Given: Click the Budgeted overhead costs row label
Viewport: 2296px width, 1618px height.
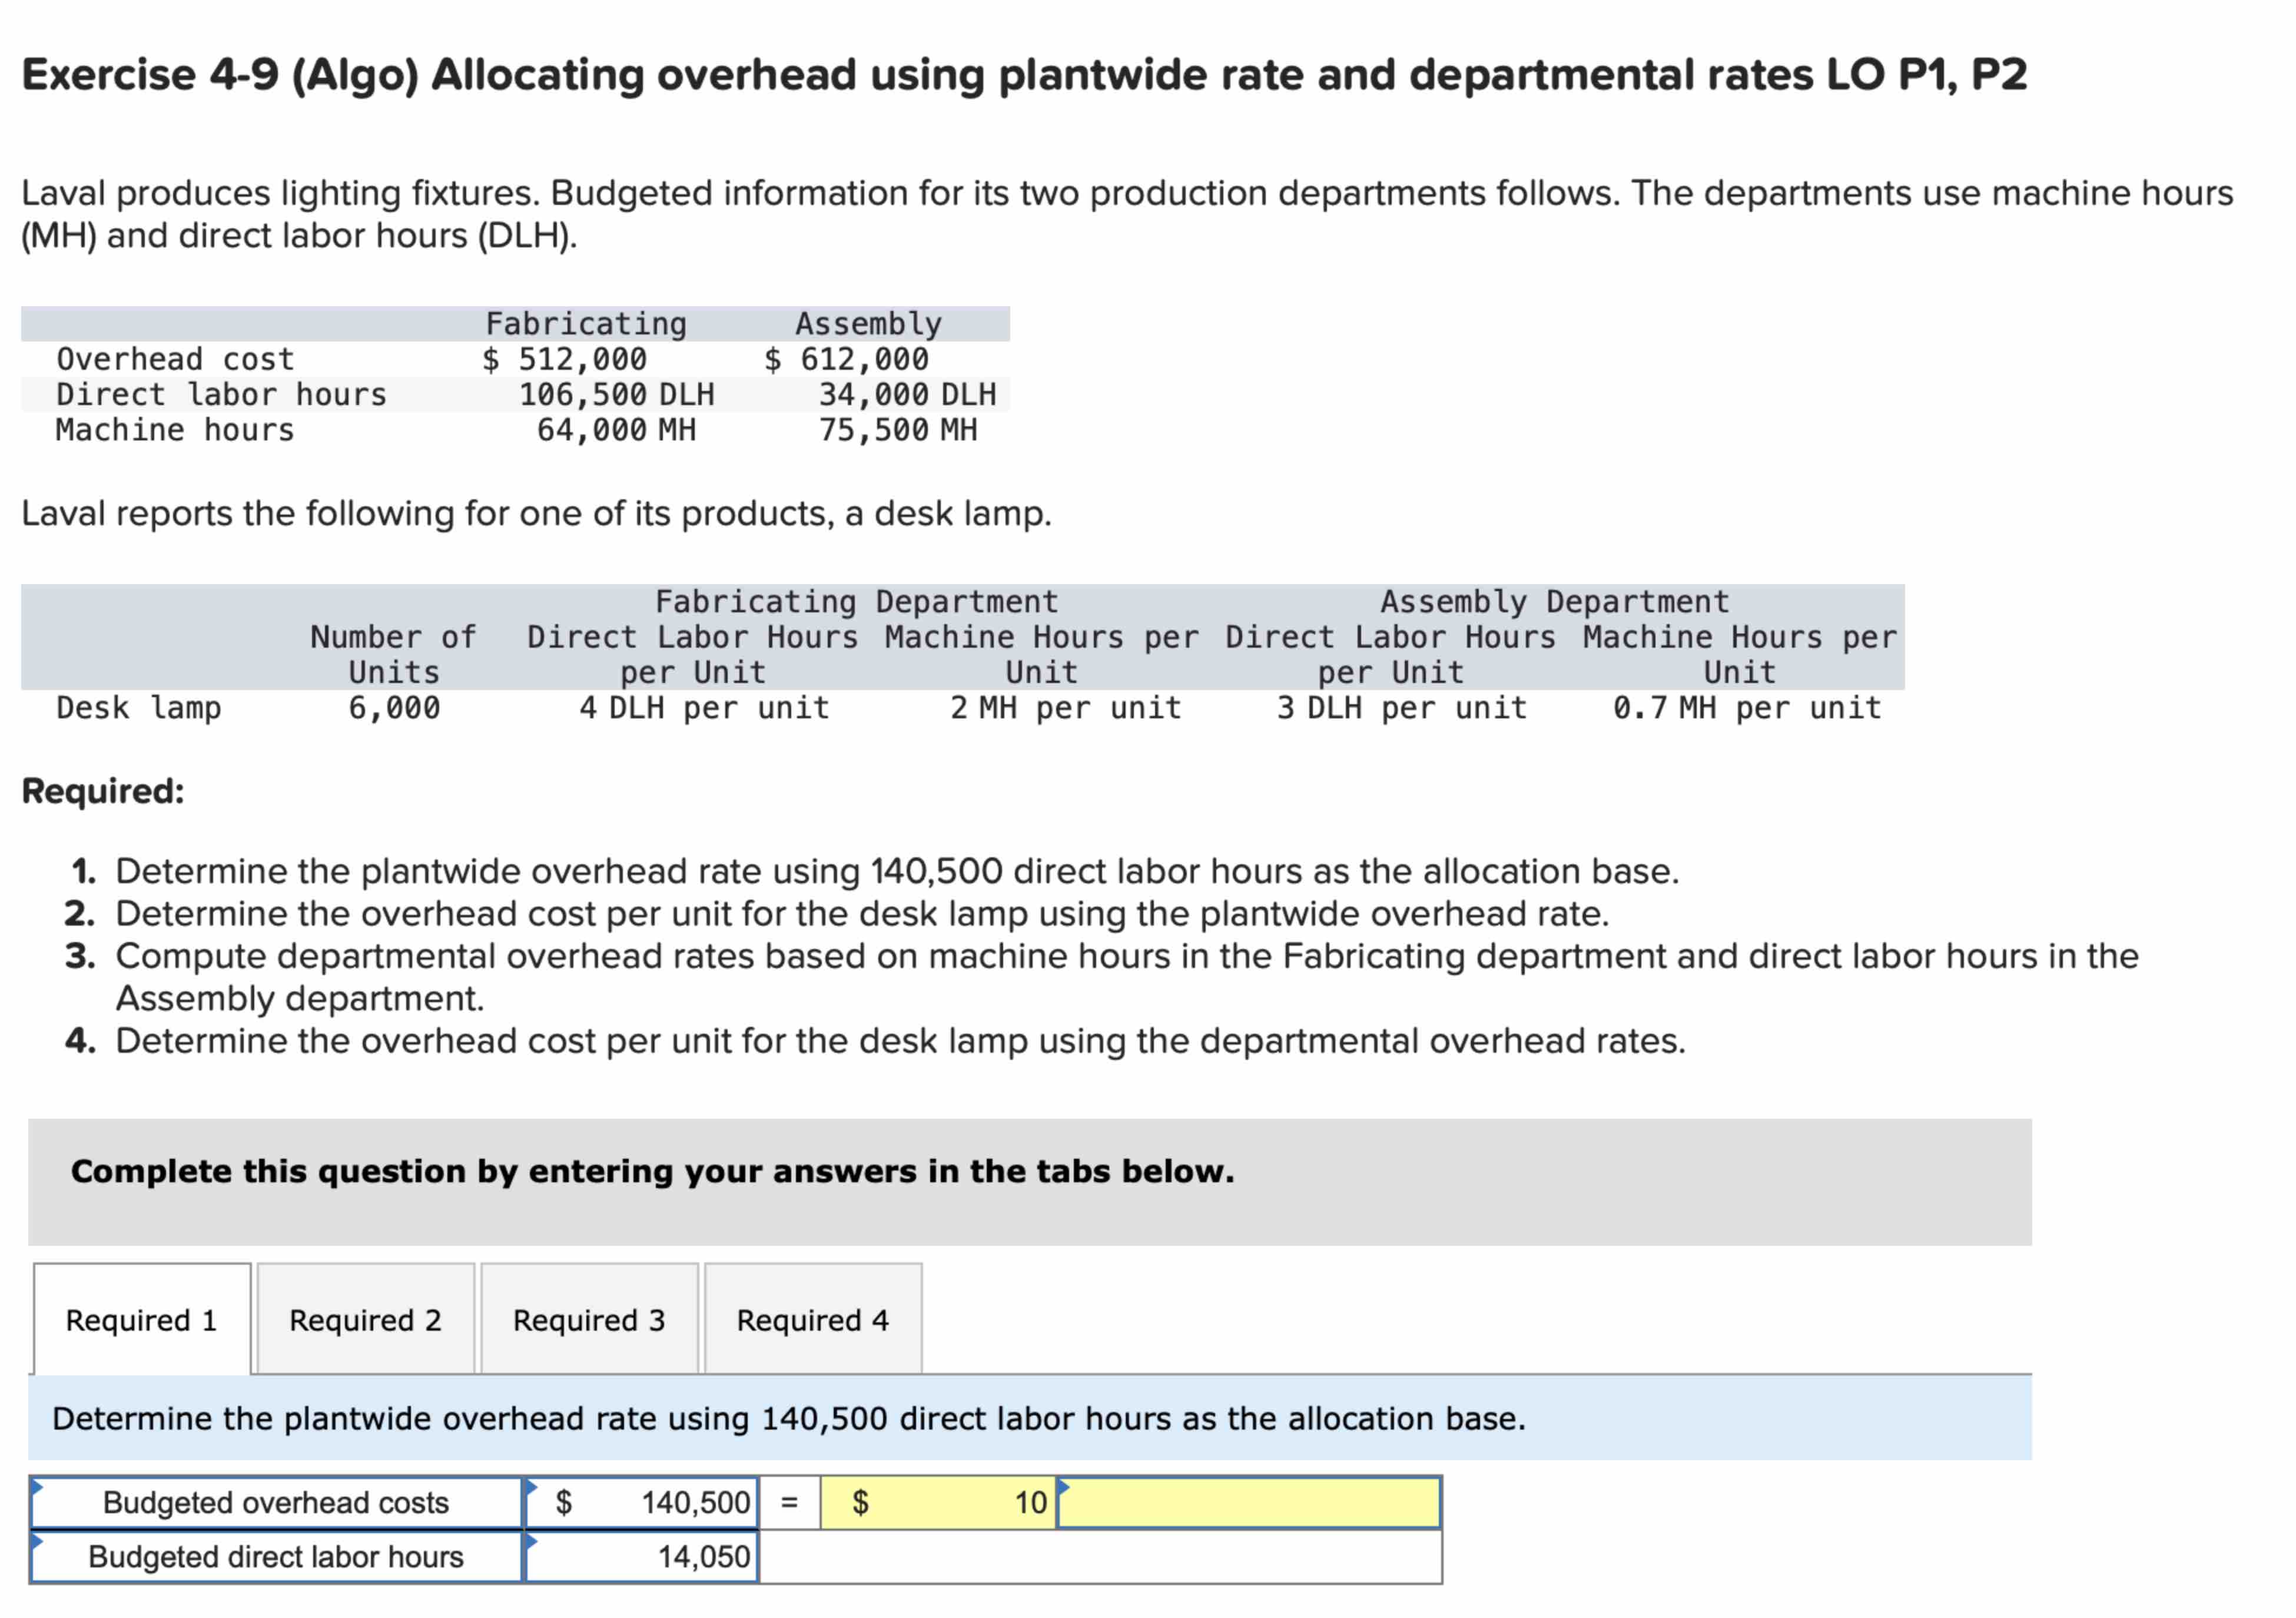Looking at the screenshot, I should point(275,1502).
